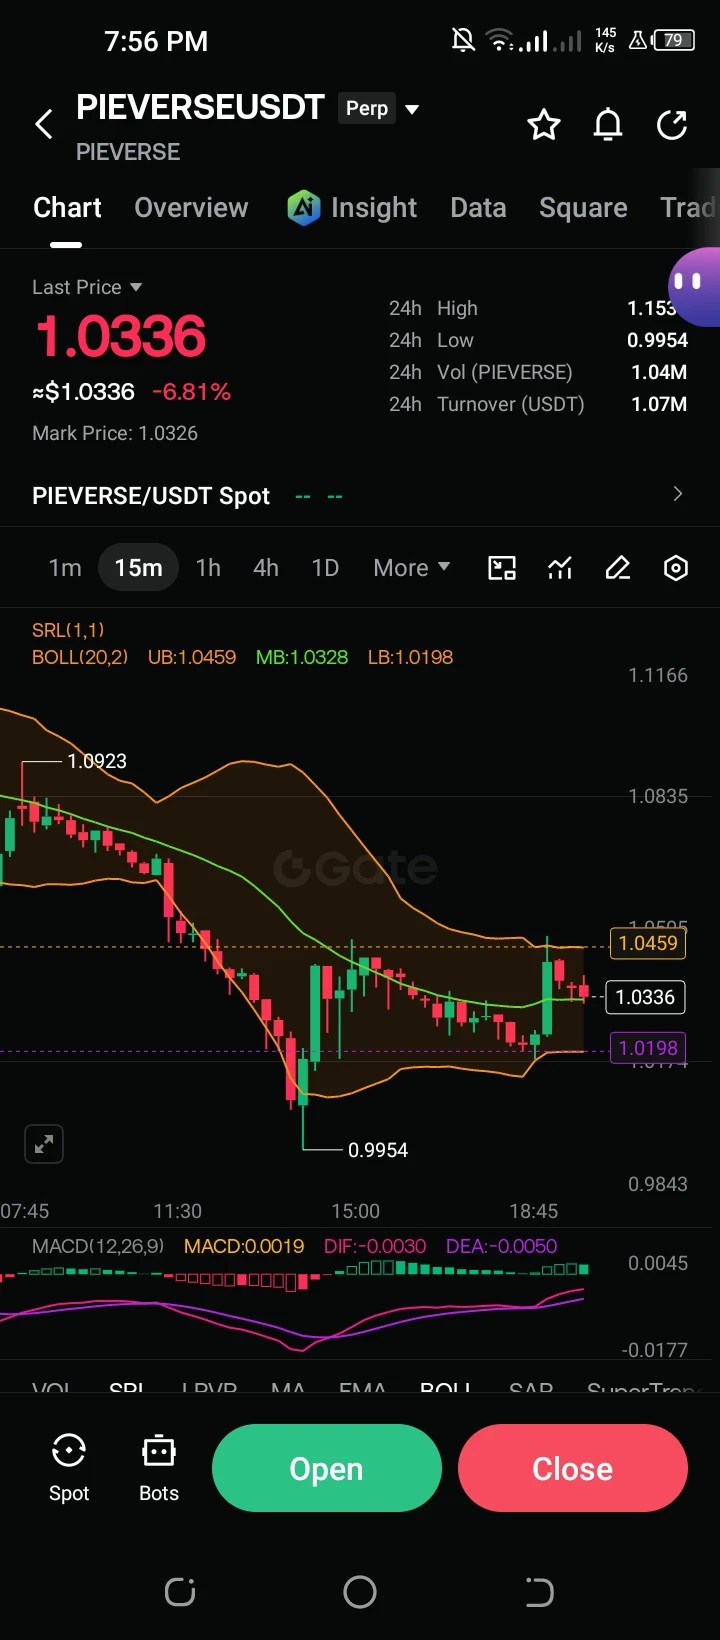The image size is (720, 1640).
Task: Tap the UB:1.0459 Bollinger value
Action: 192,657
